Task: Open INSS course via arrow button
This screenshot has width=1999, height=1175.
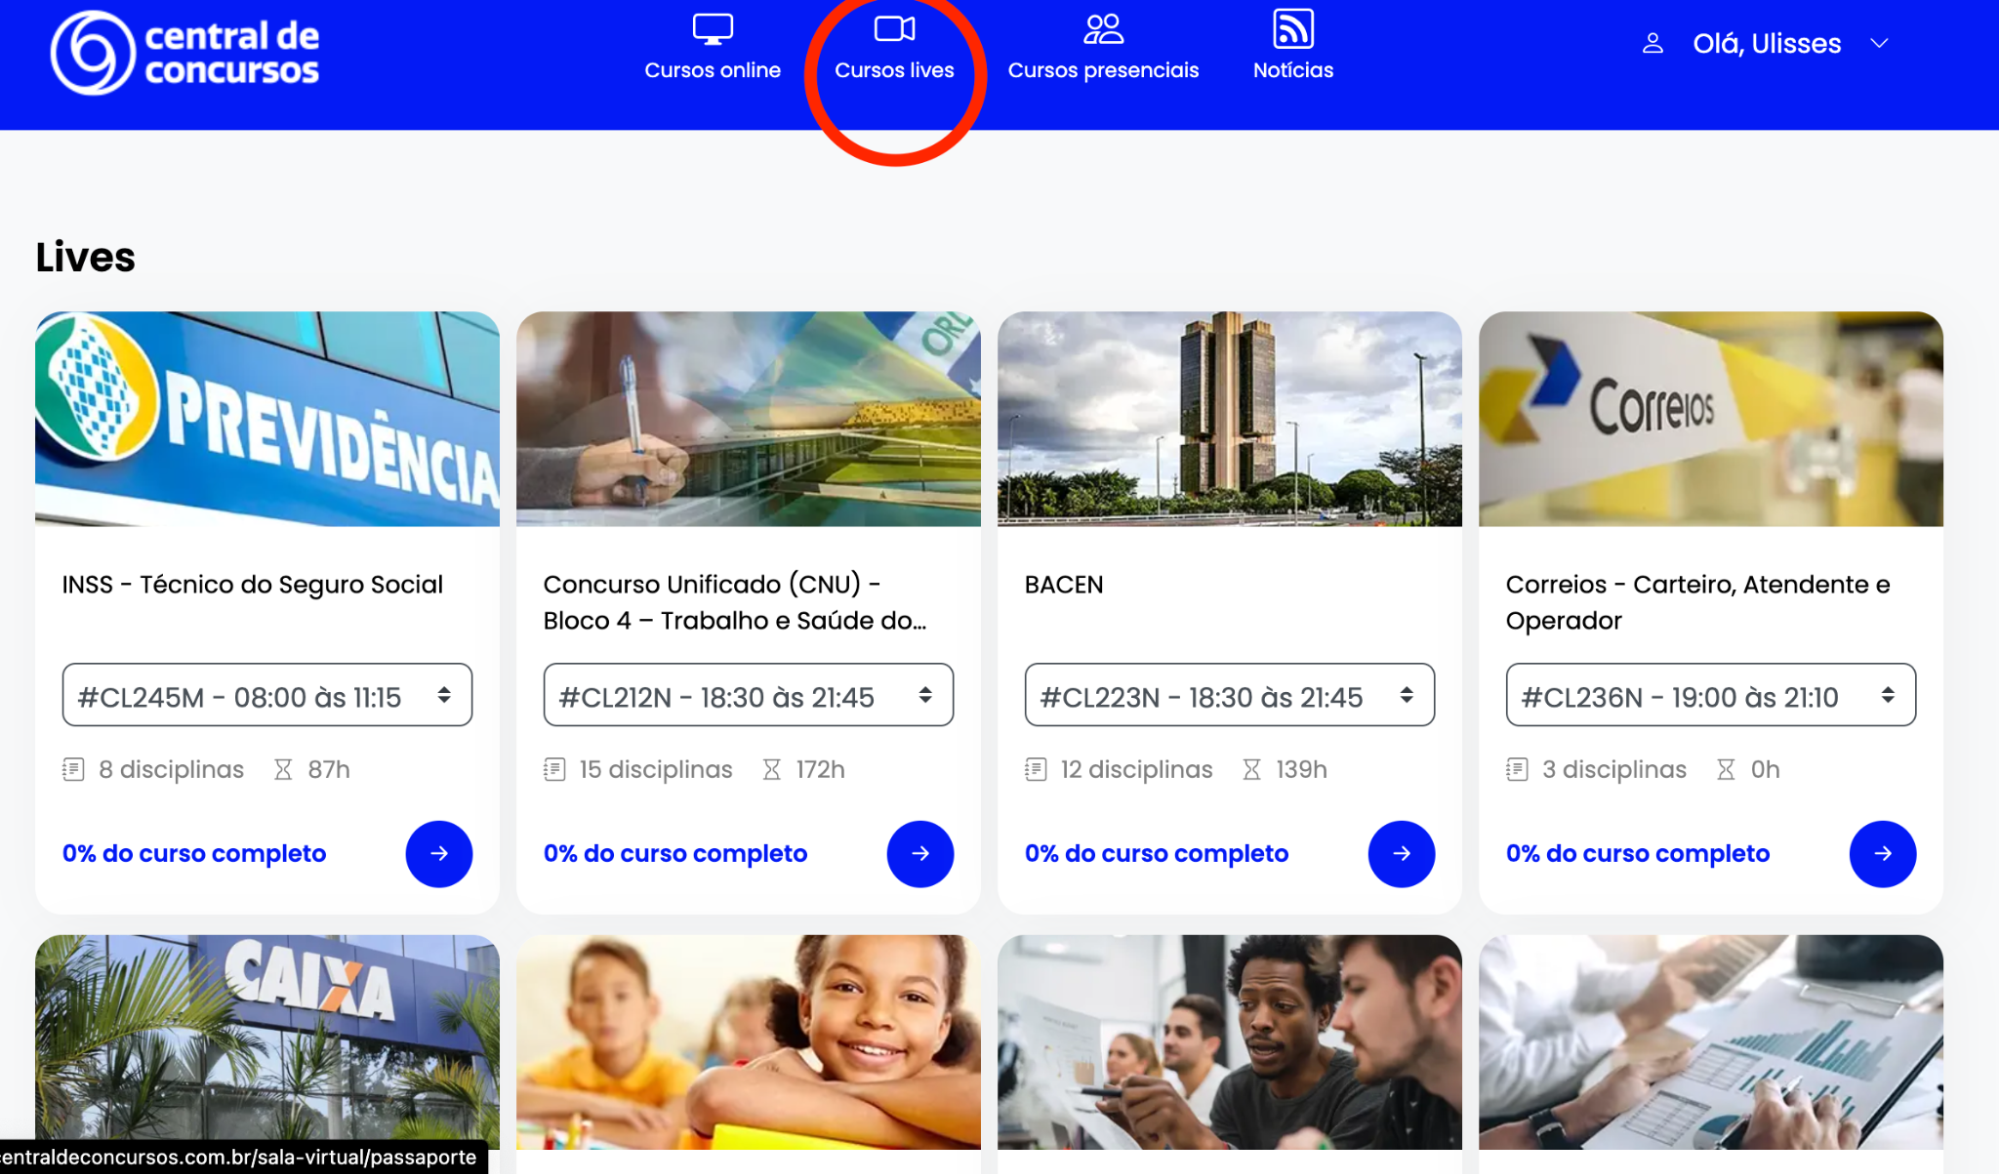Action: [438, 853]
